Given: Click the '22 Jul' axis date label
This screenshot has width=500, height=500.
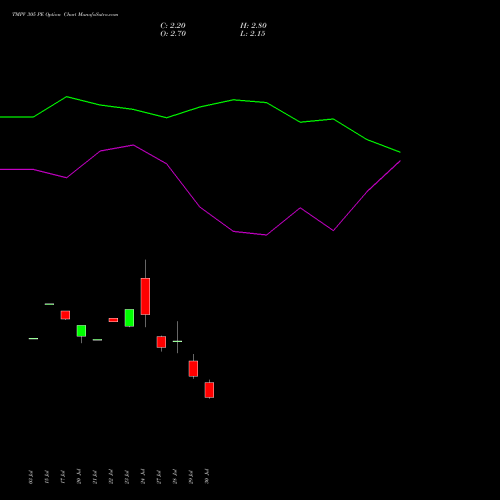Looking at the screenshot, I should 111,477.
